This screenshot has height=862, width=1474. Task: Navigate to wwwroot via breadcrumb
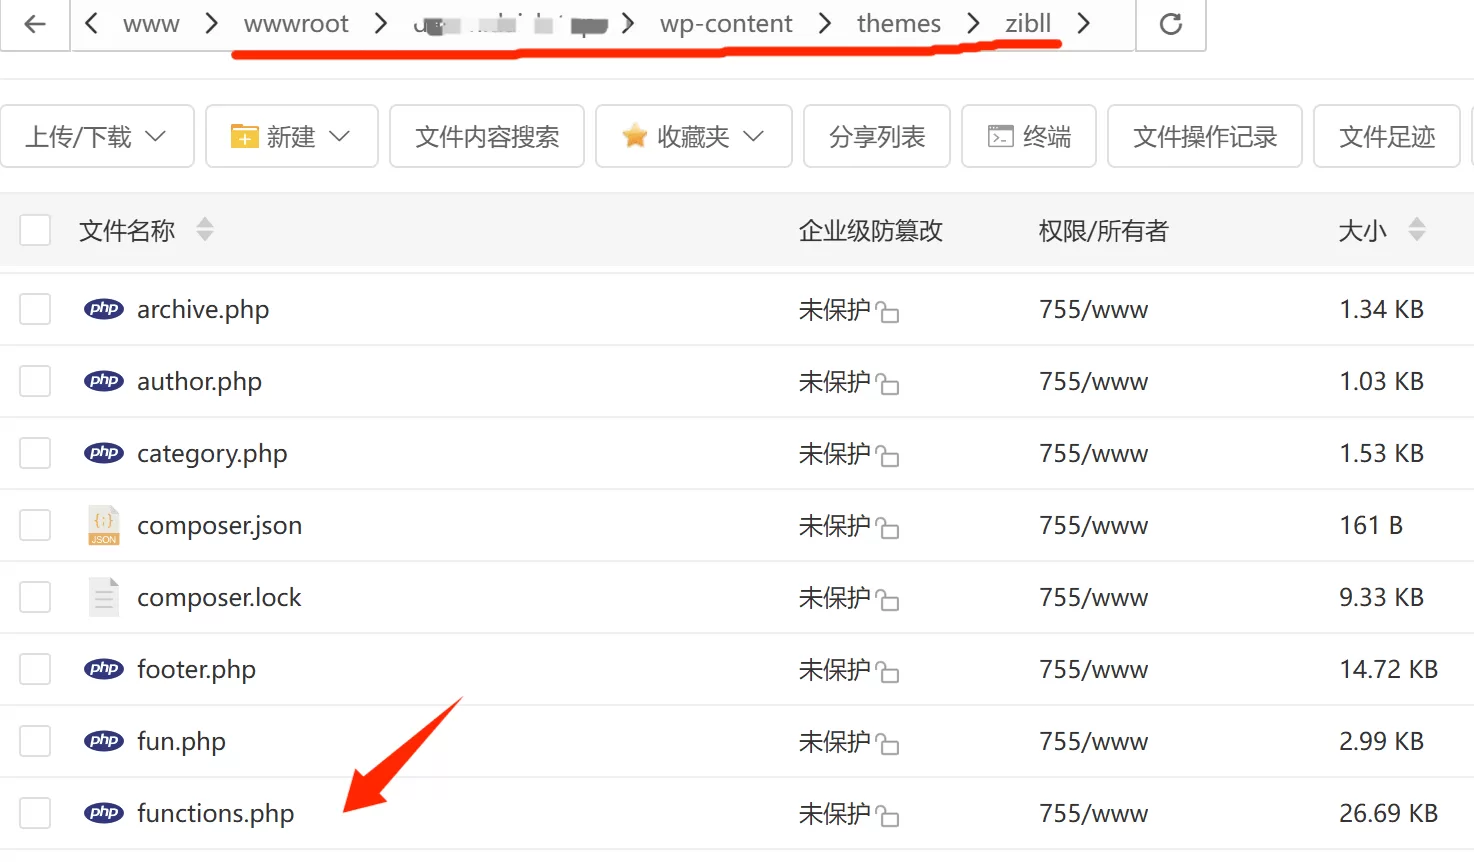(x=296, y=24)
